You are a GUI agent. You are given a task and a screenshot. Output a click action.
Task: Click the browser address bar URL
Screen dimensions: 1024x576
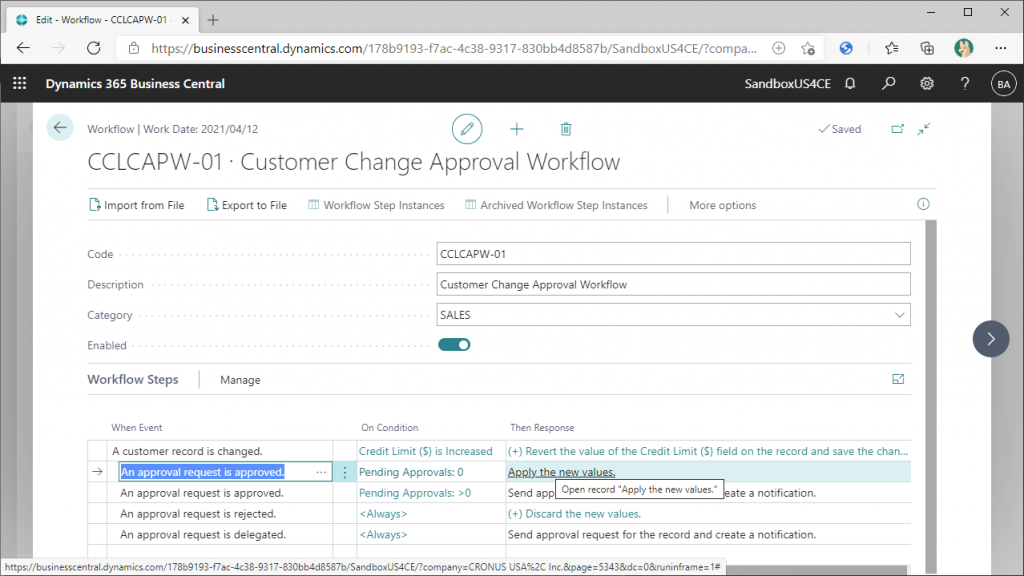point(454,48)
